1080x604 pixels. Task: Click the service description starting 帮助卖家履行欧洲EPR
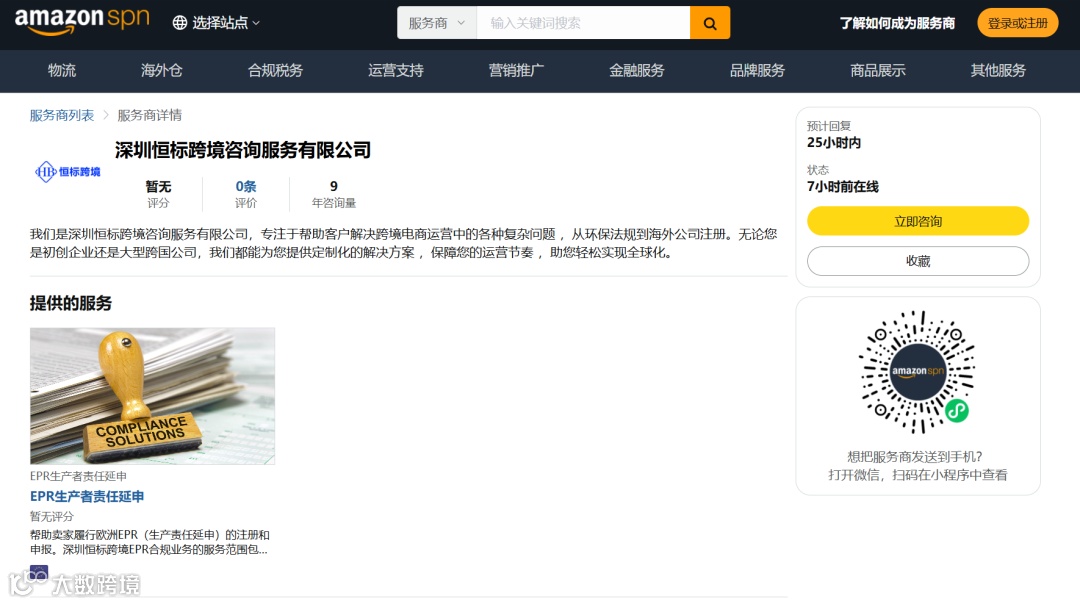point(149,542)
